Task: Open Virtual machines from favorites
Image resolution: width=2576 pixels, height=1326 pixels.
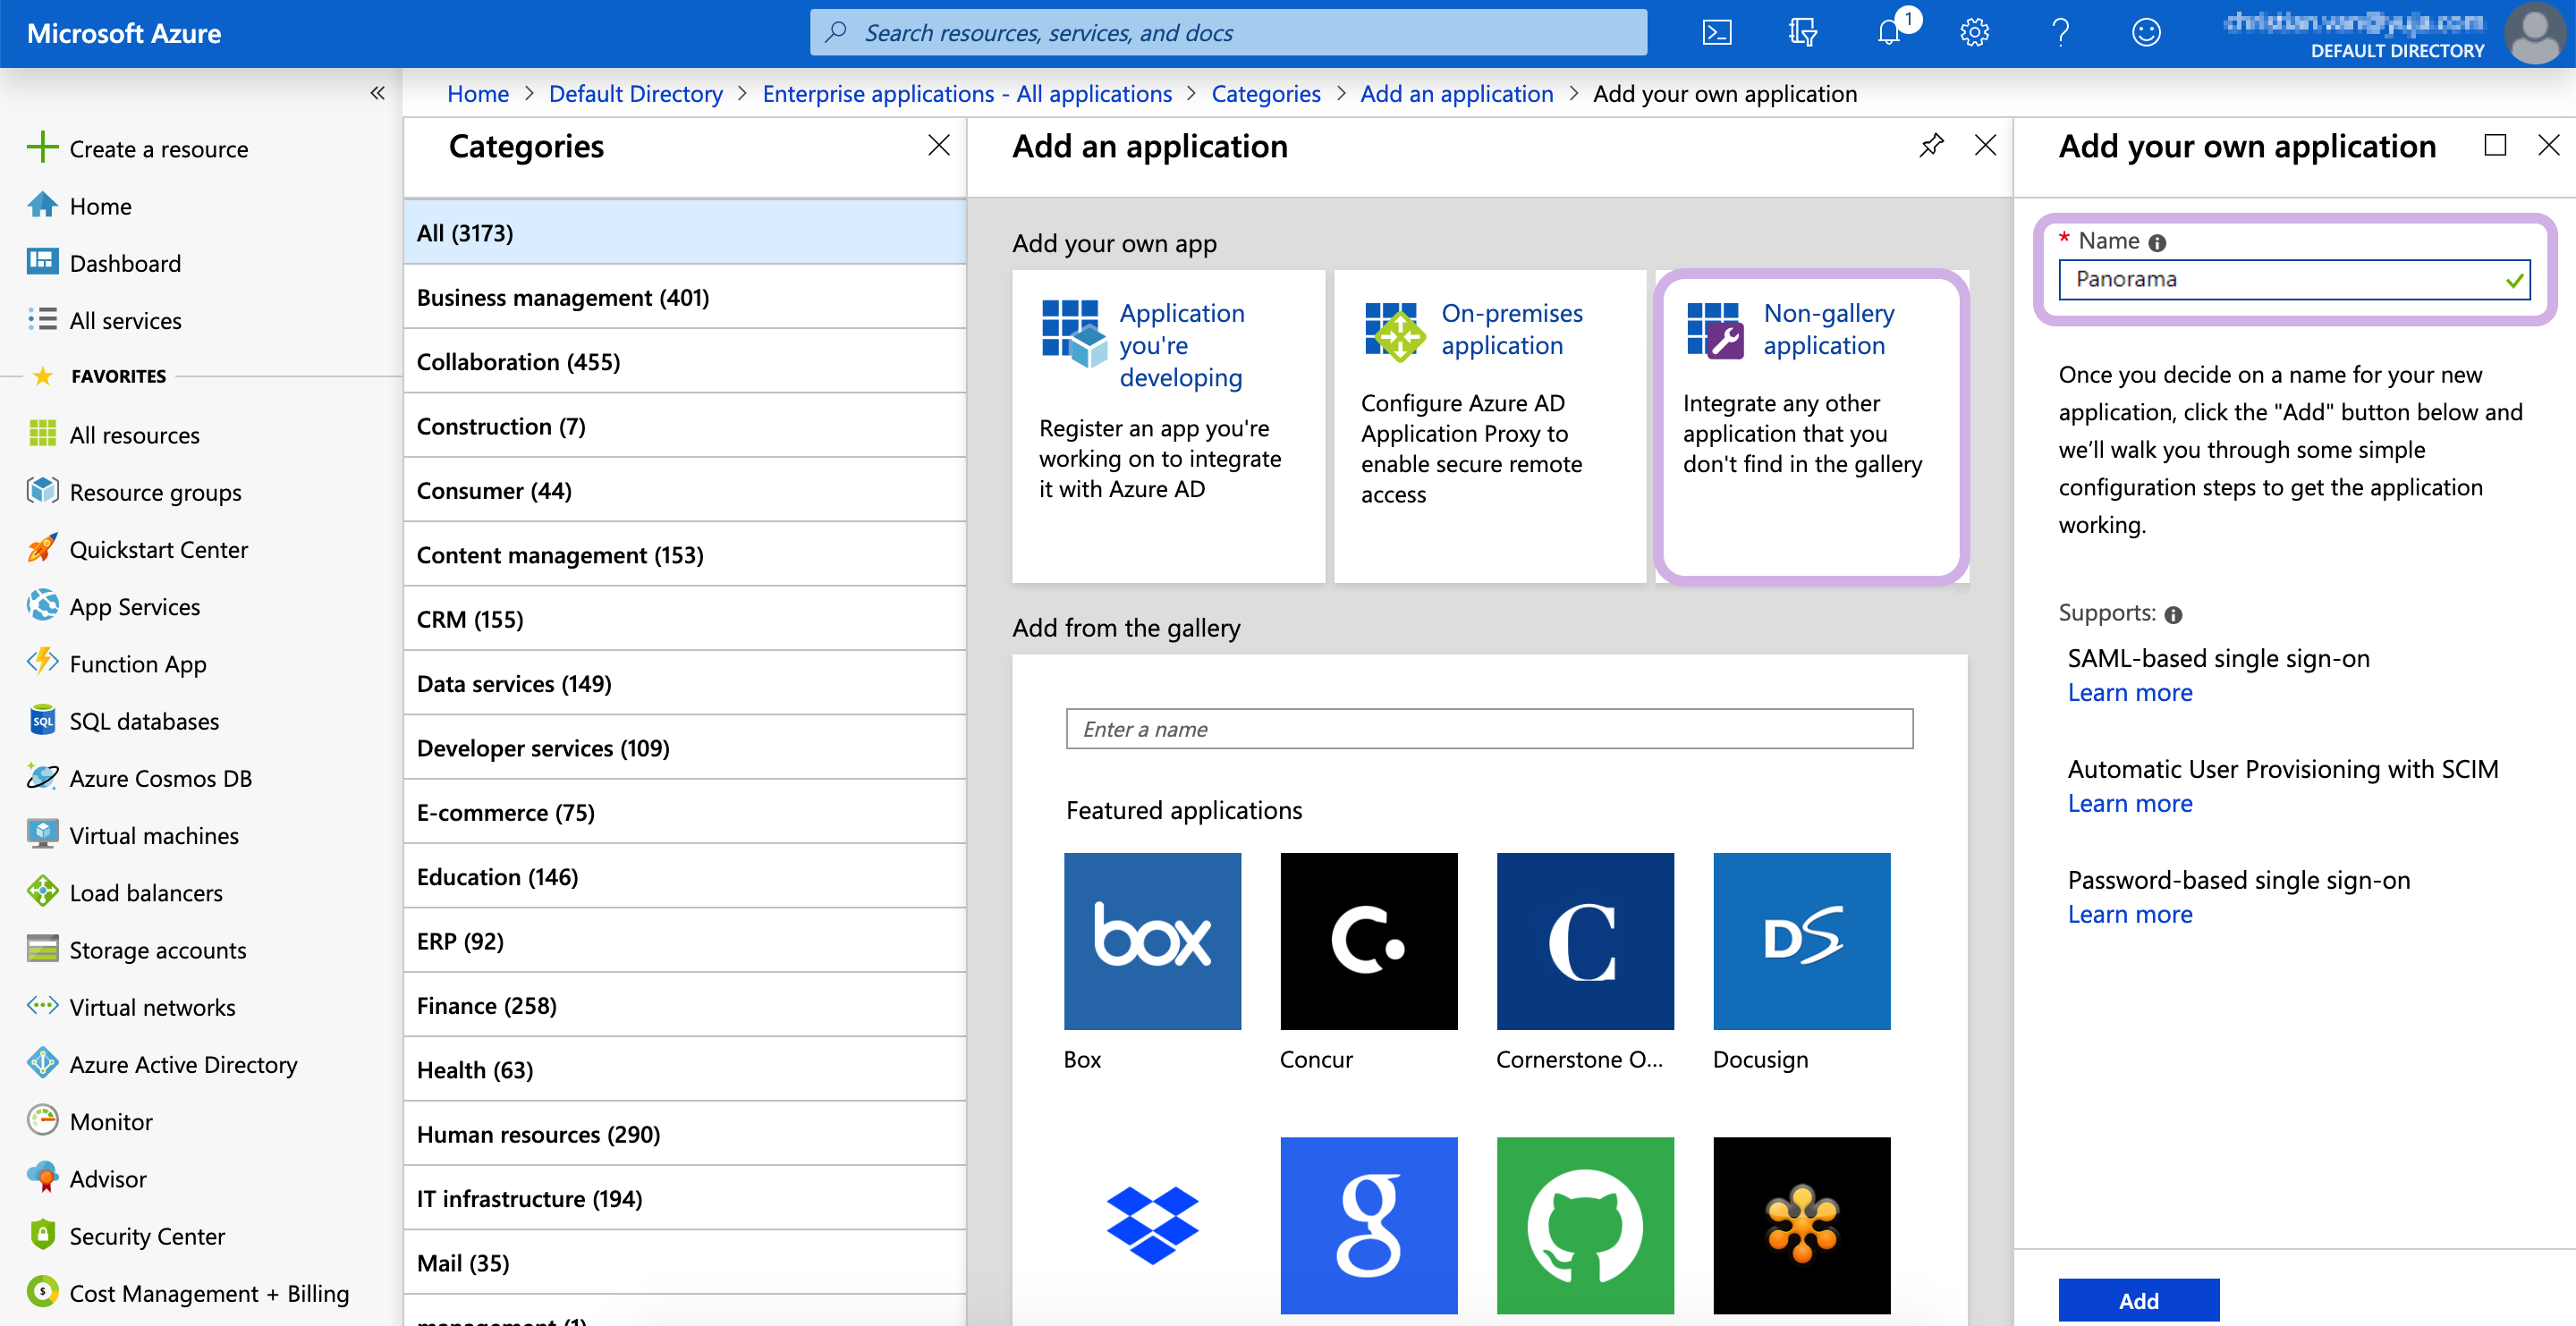Action: coord(154,835)
